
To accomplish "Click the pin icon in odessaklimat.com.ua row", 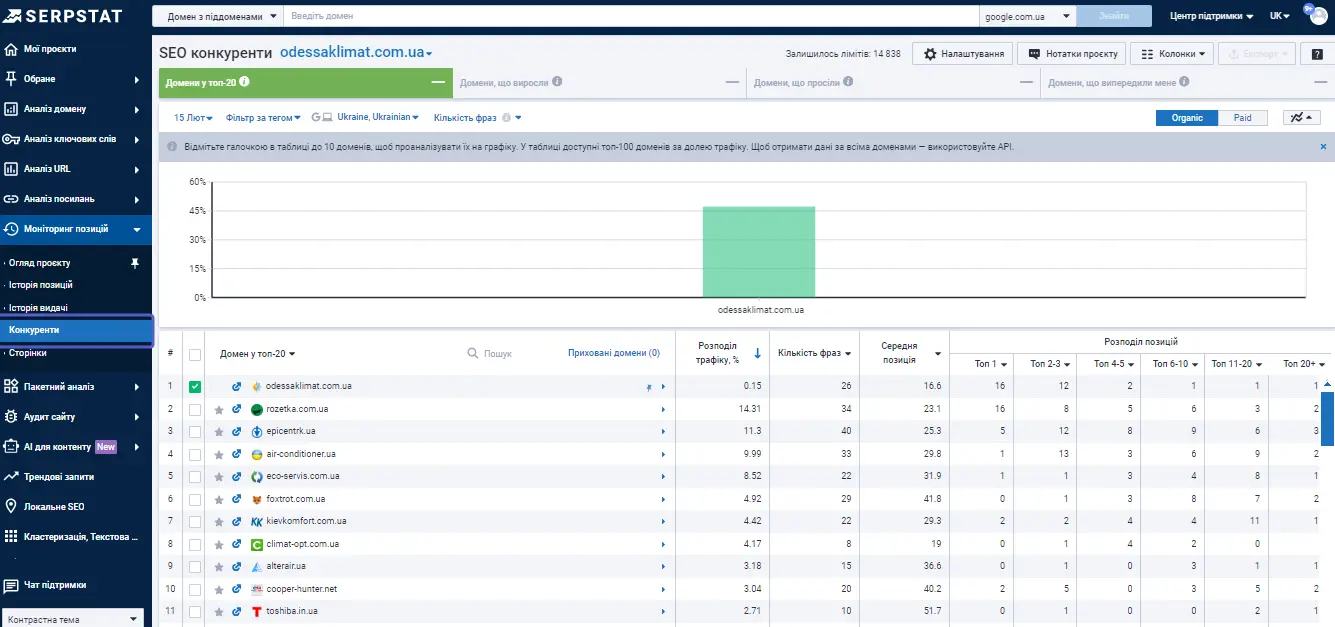I will (649, 387).
